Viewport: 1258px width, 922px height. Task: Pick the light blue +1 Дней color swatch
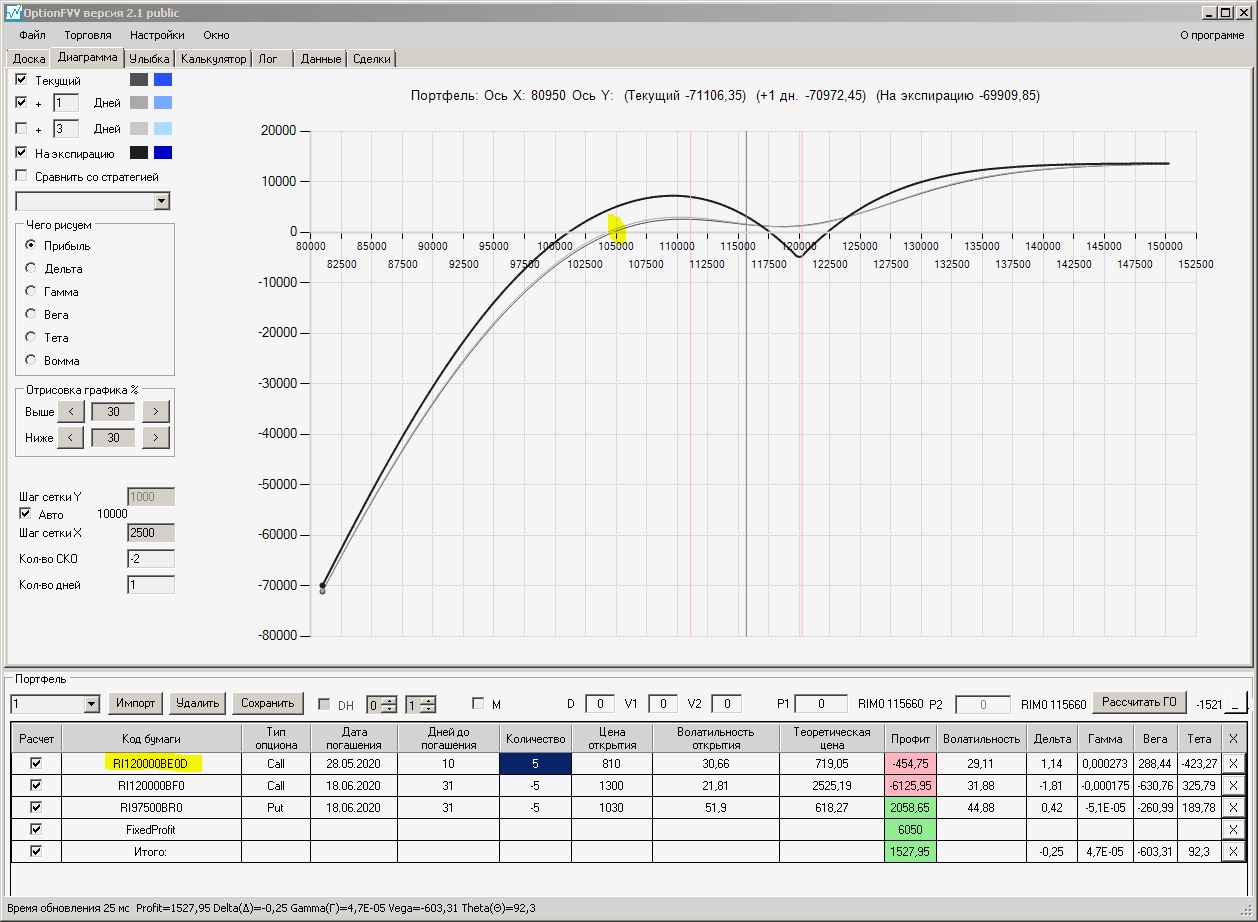pyautogui.click(x=163, y=103)
